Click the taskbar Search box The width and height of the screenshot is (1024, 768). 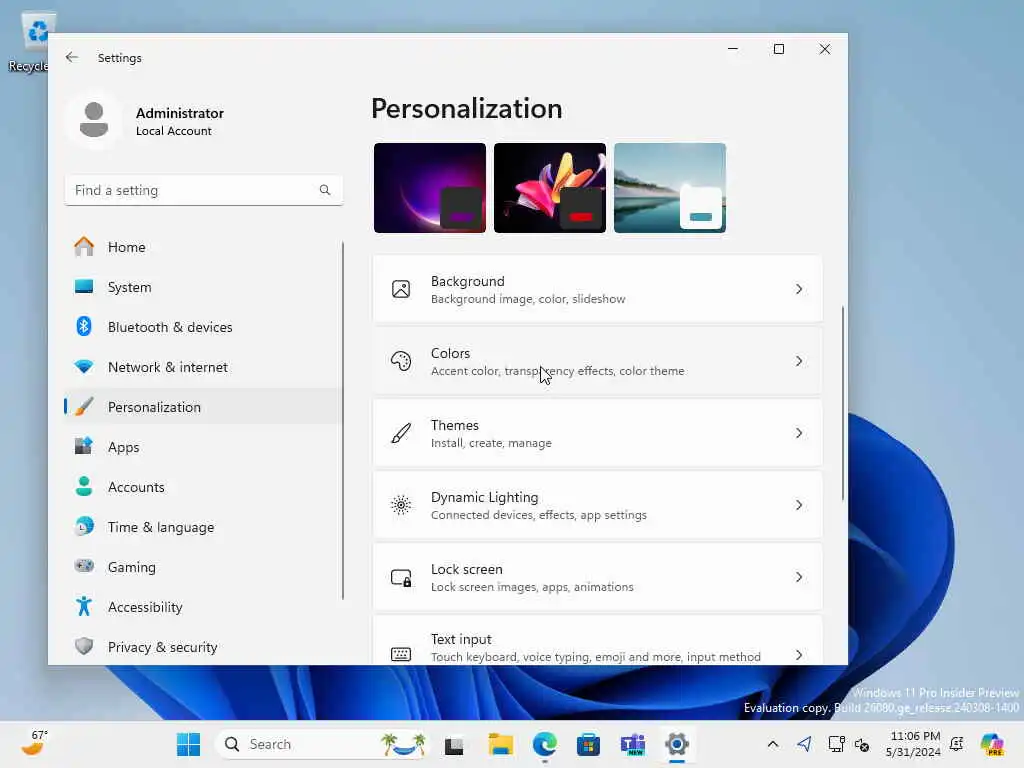323,744
